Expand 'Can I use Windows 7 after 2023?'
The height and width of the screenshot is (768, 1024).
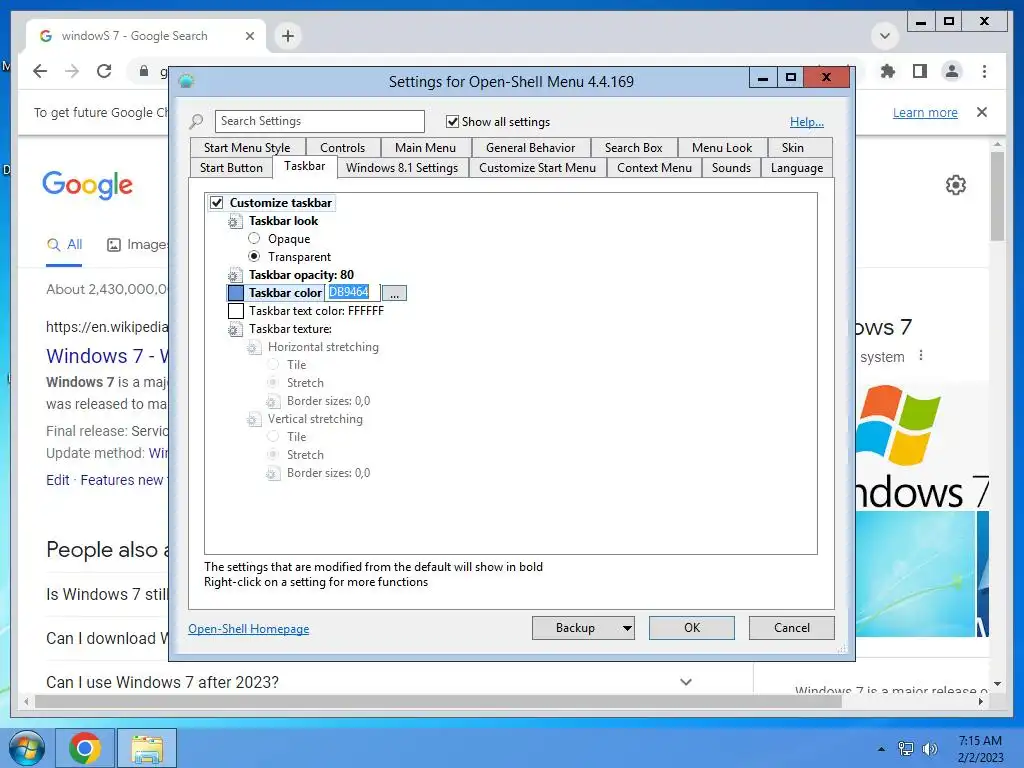686,682
